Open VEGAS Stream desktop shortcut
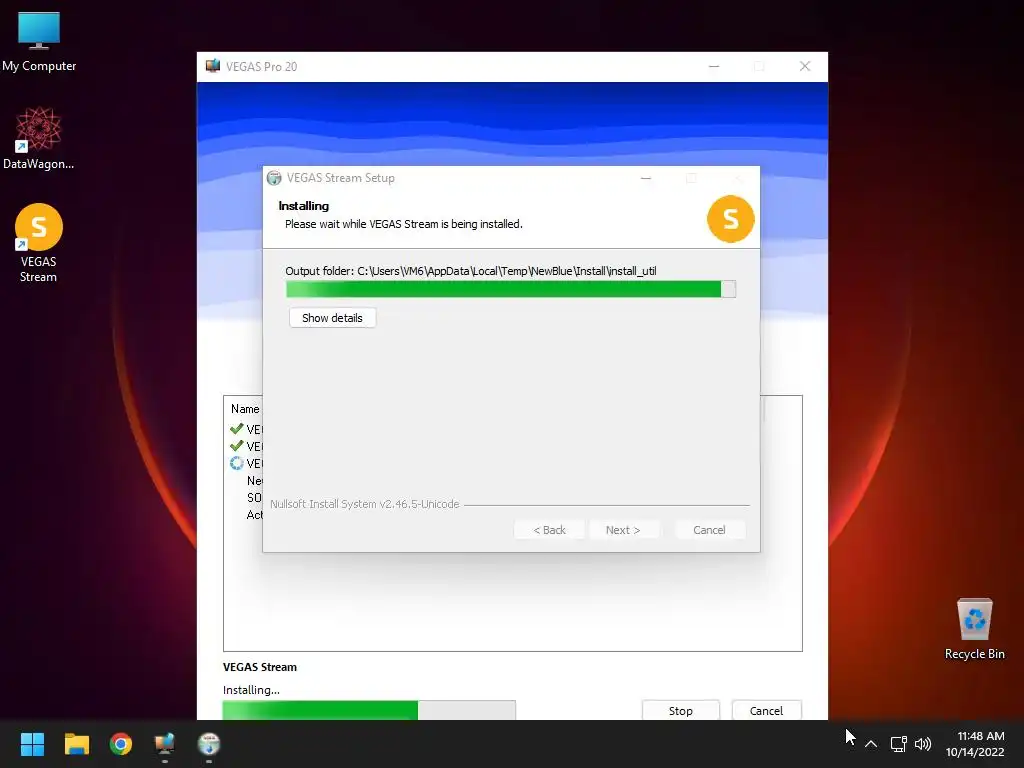This screenshot has width=1024, height=768. [39, 242]
